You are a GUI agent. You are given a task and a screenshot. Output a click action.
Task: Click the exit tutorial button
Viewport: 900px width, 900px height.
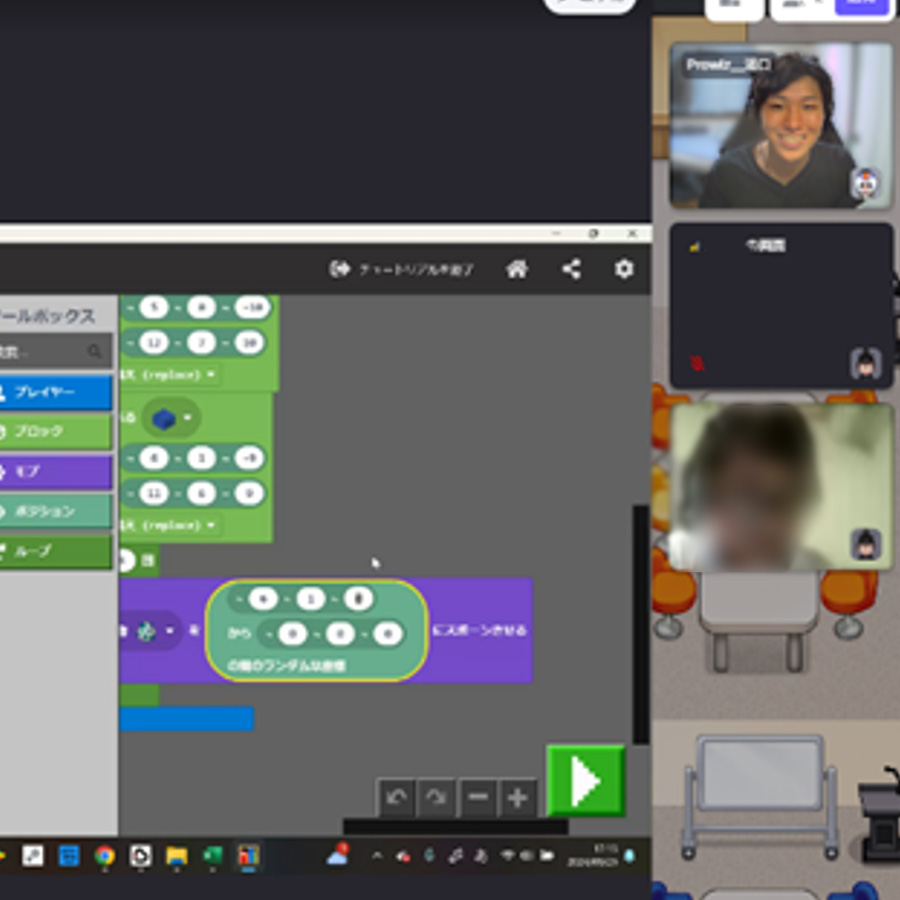tap(402, 270)
